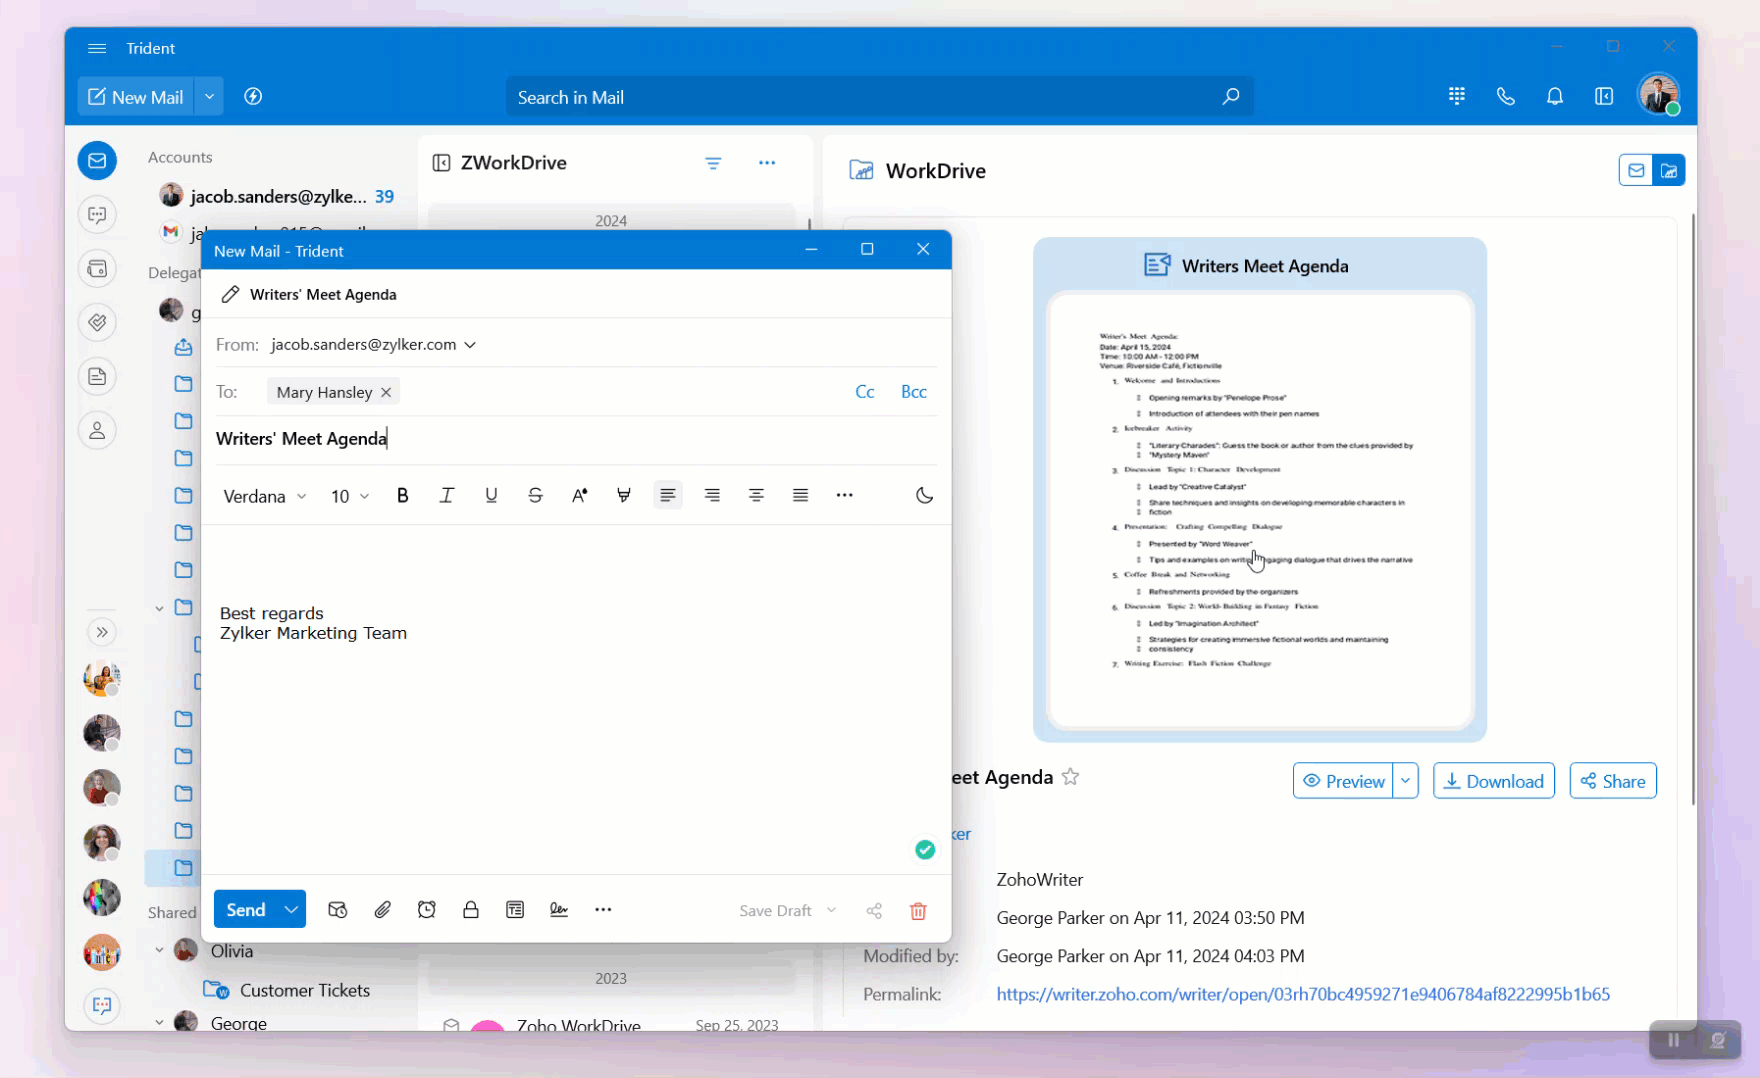Open the Preview options dropdown arrow
1760x1078 pixels.
click(x=1406, y=781)
